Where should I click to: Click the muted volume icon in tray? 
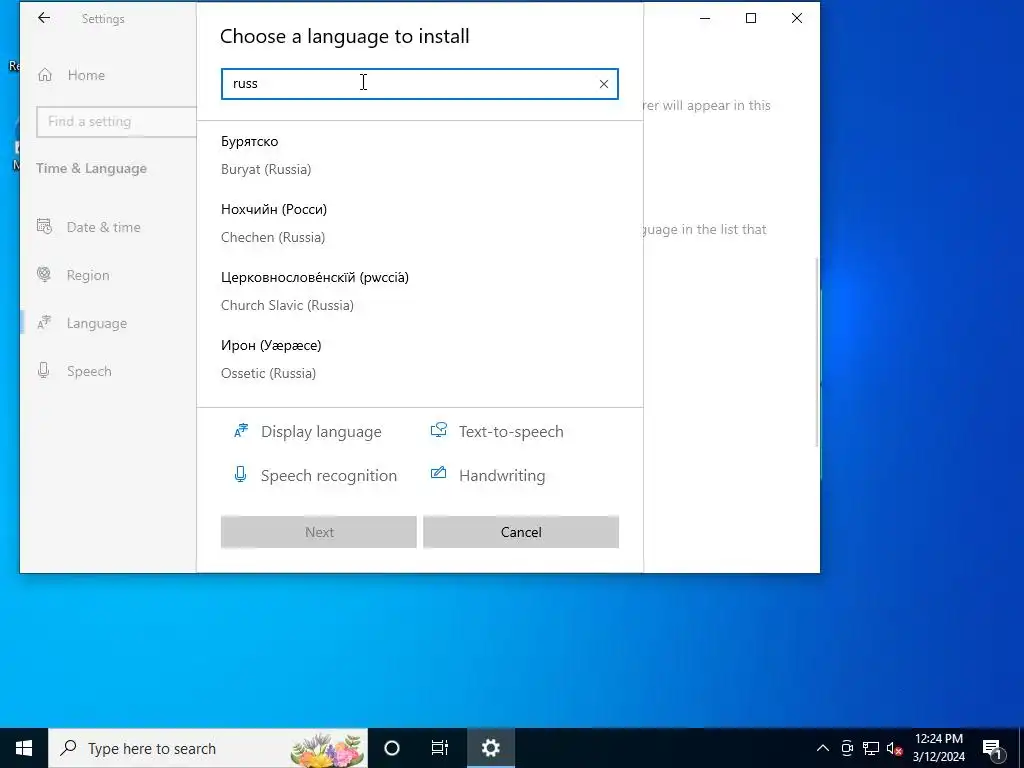[x=894, y=748]
